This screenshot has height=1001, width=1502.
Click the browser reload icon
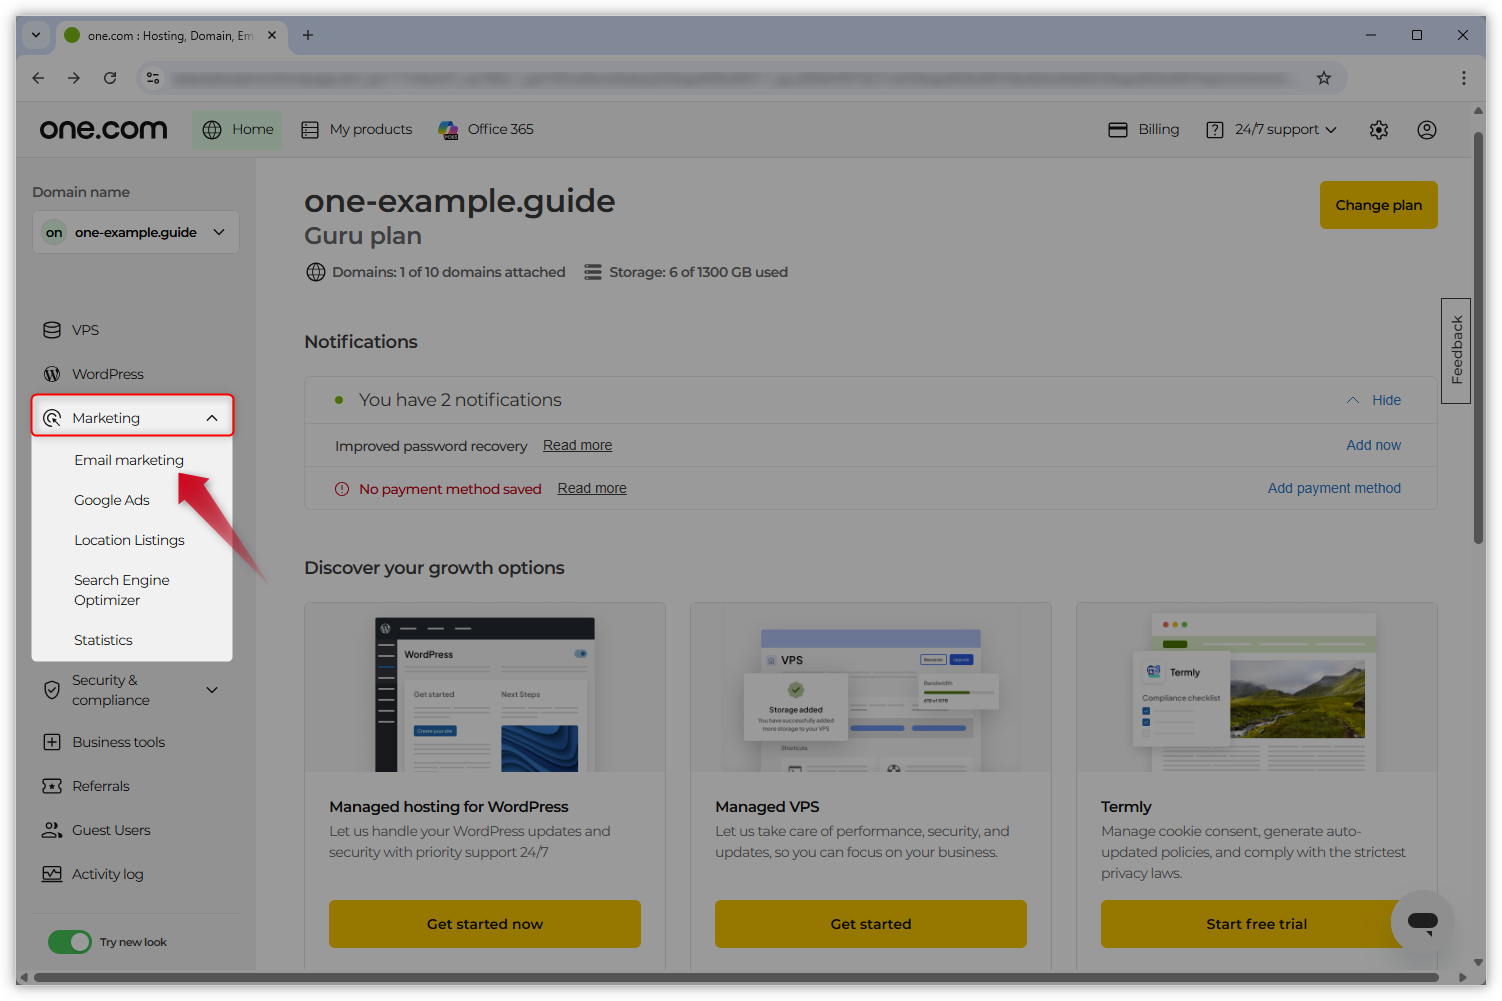click(x=110, y=78)
